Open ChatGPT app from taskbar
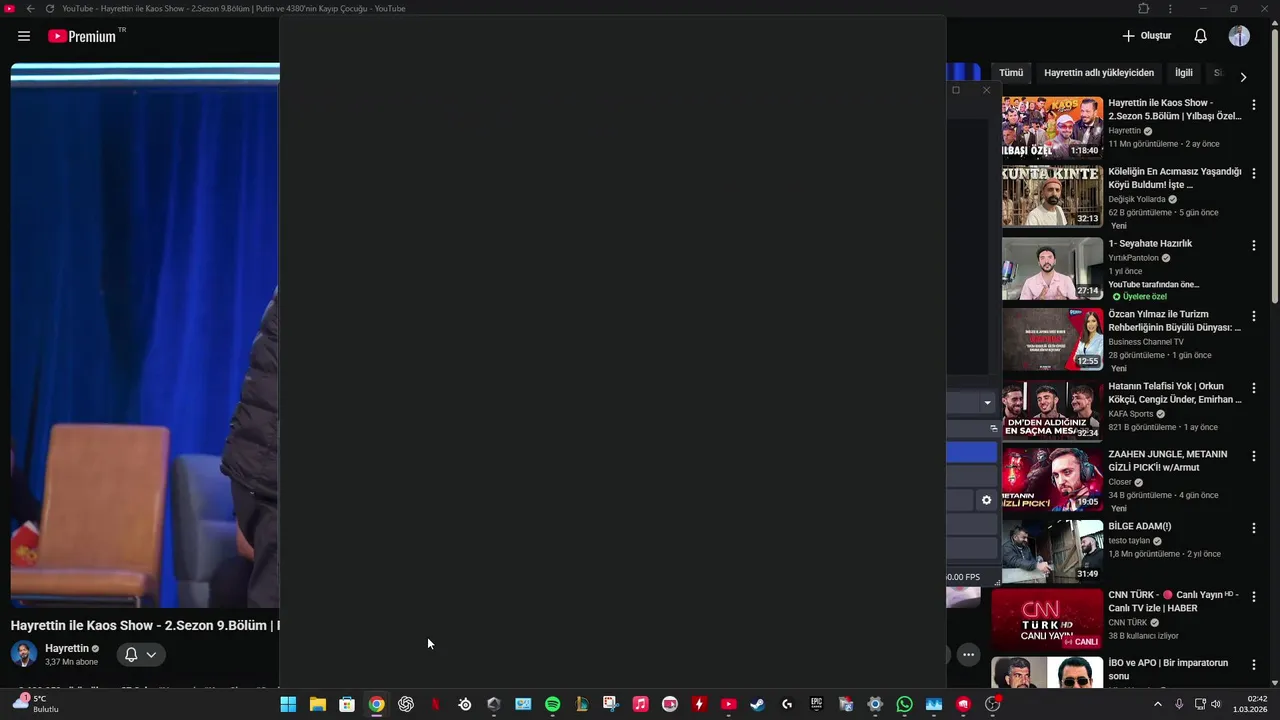The image size is (1280, 720). 406,704
